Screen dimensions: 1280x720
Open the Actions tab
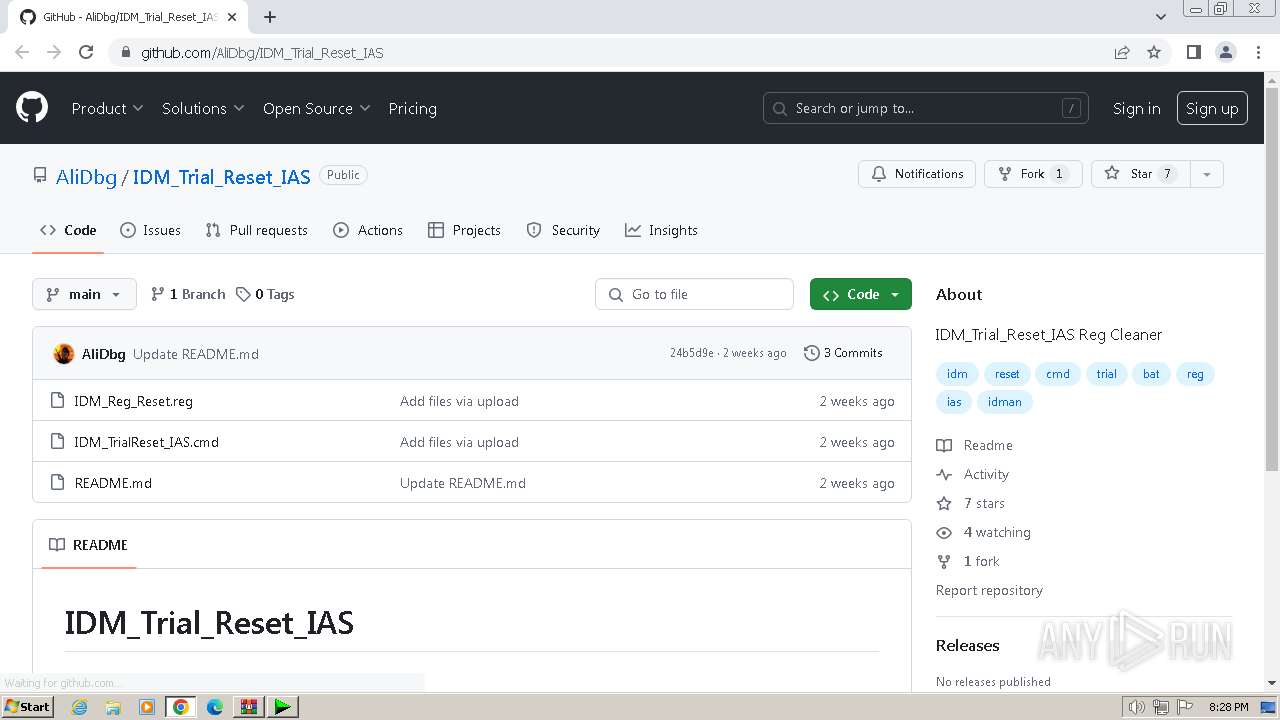[x=368, y=230]
